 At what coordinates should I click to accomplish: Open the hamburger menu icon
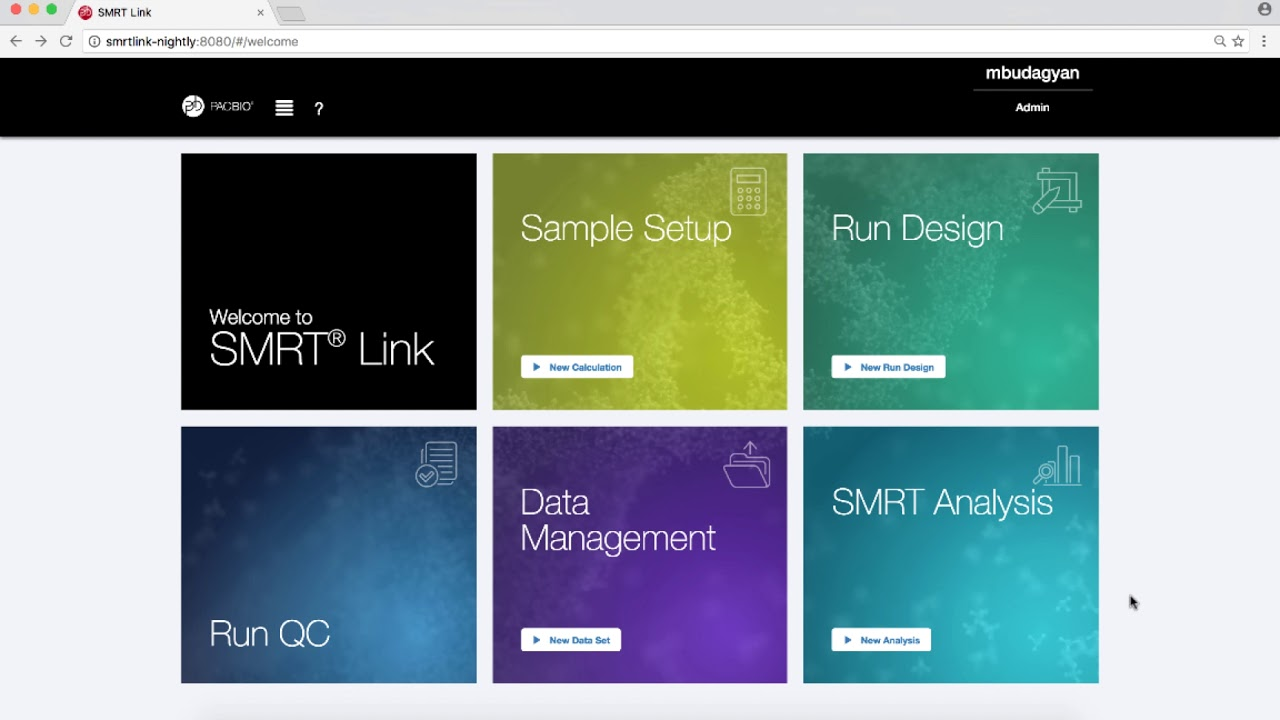click(284, 108)
